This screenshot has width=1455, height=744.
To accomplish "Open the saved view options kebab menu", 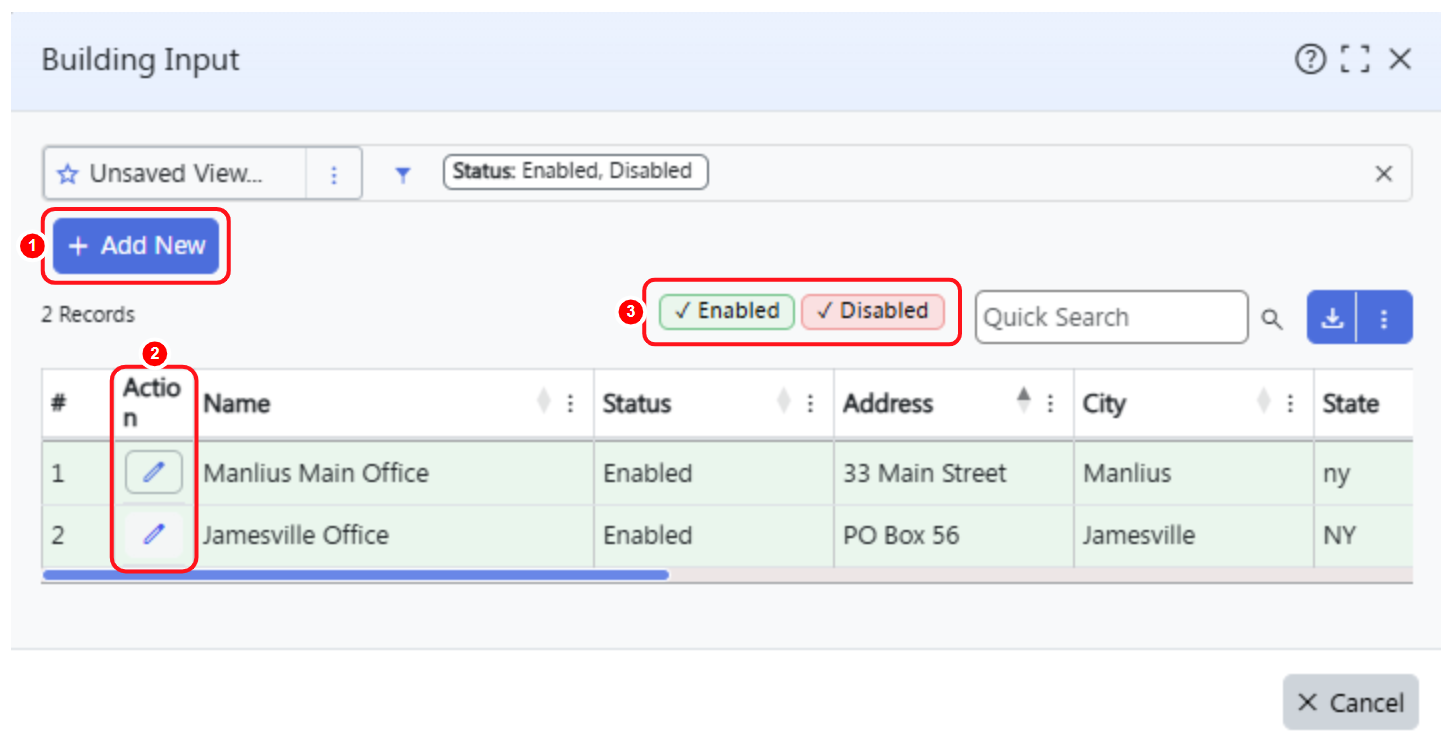I will coord(334,175).
